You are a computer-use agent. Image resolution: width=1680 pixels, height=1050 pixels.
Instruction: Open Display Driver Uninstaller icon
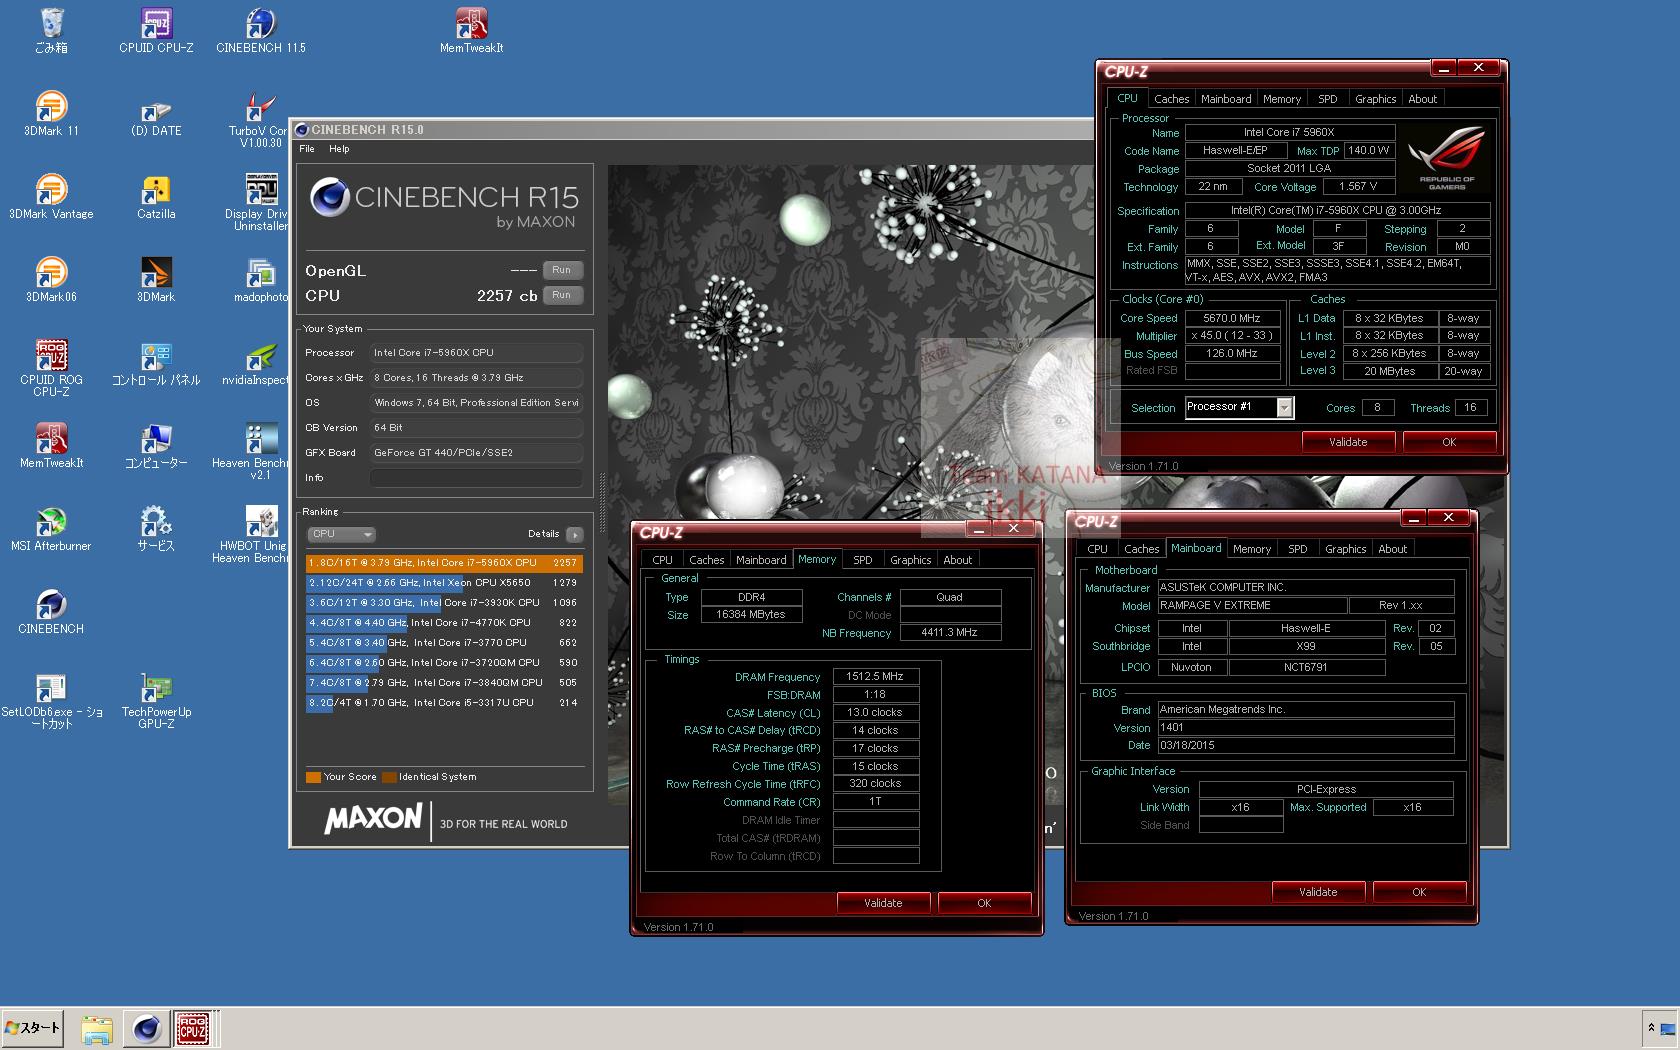click(x=257, y=202)
